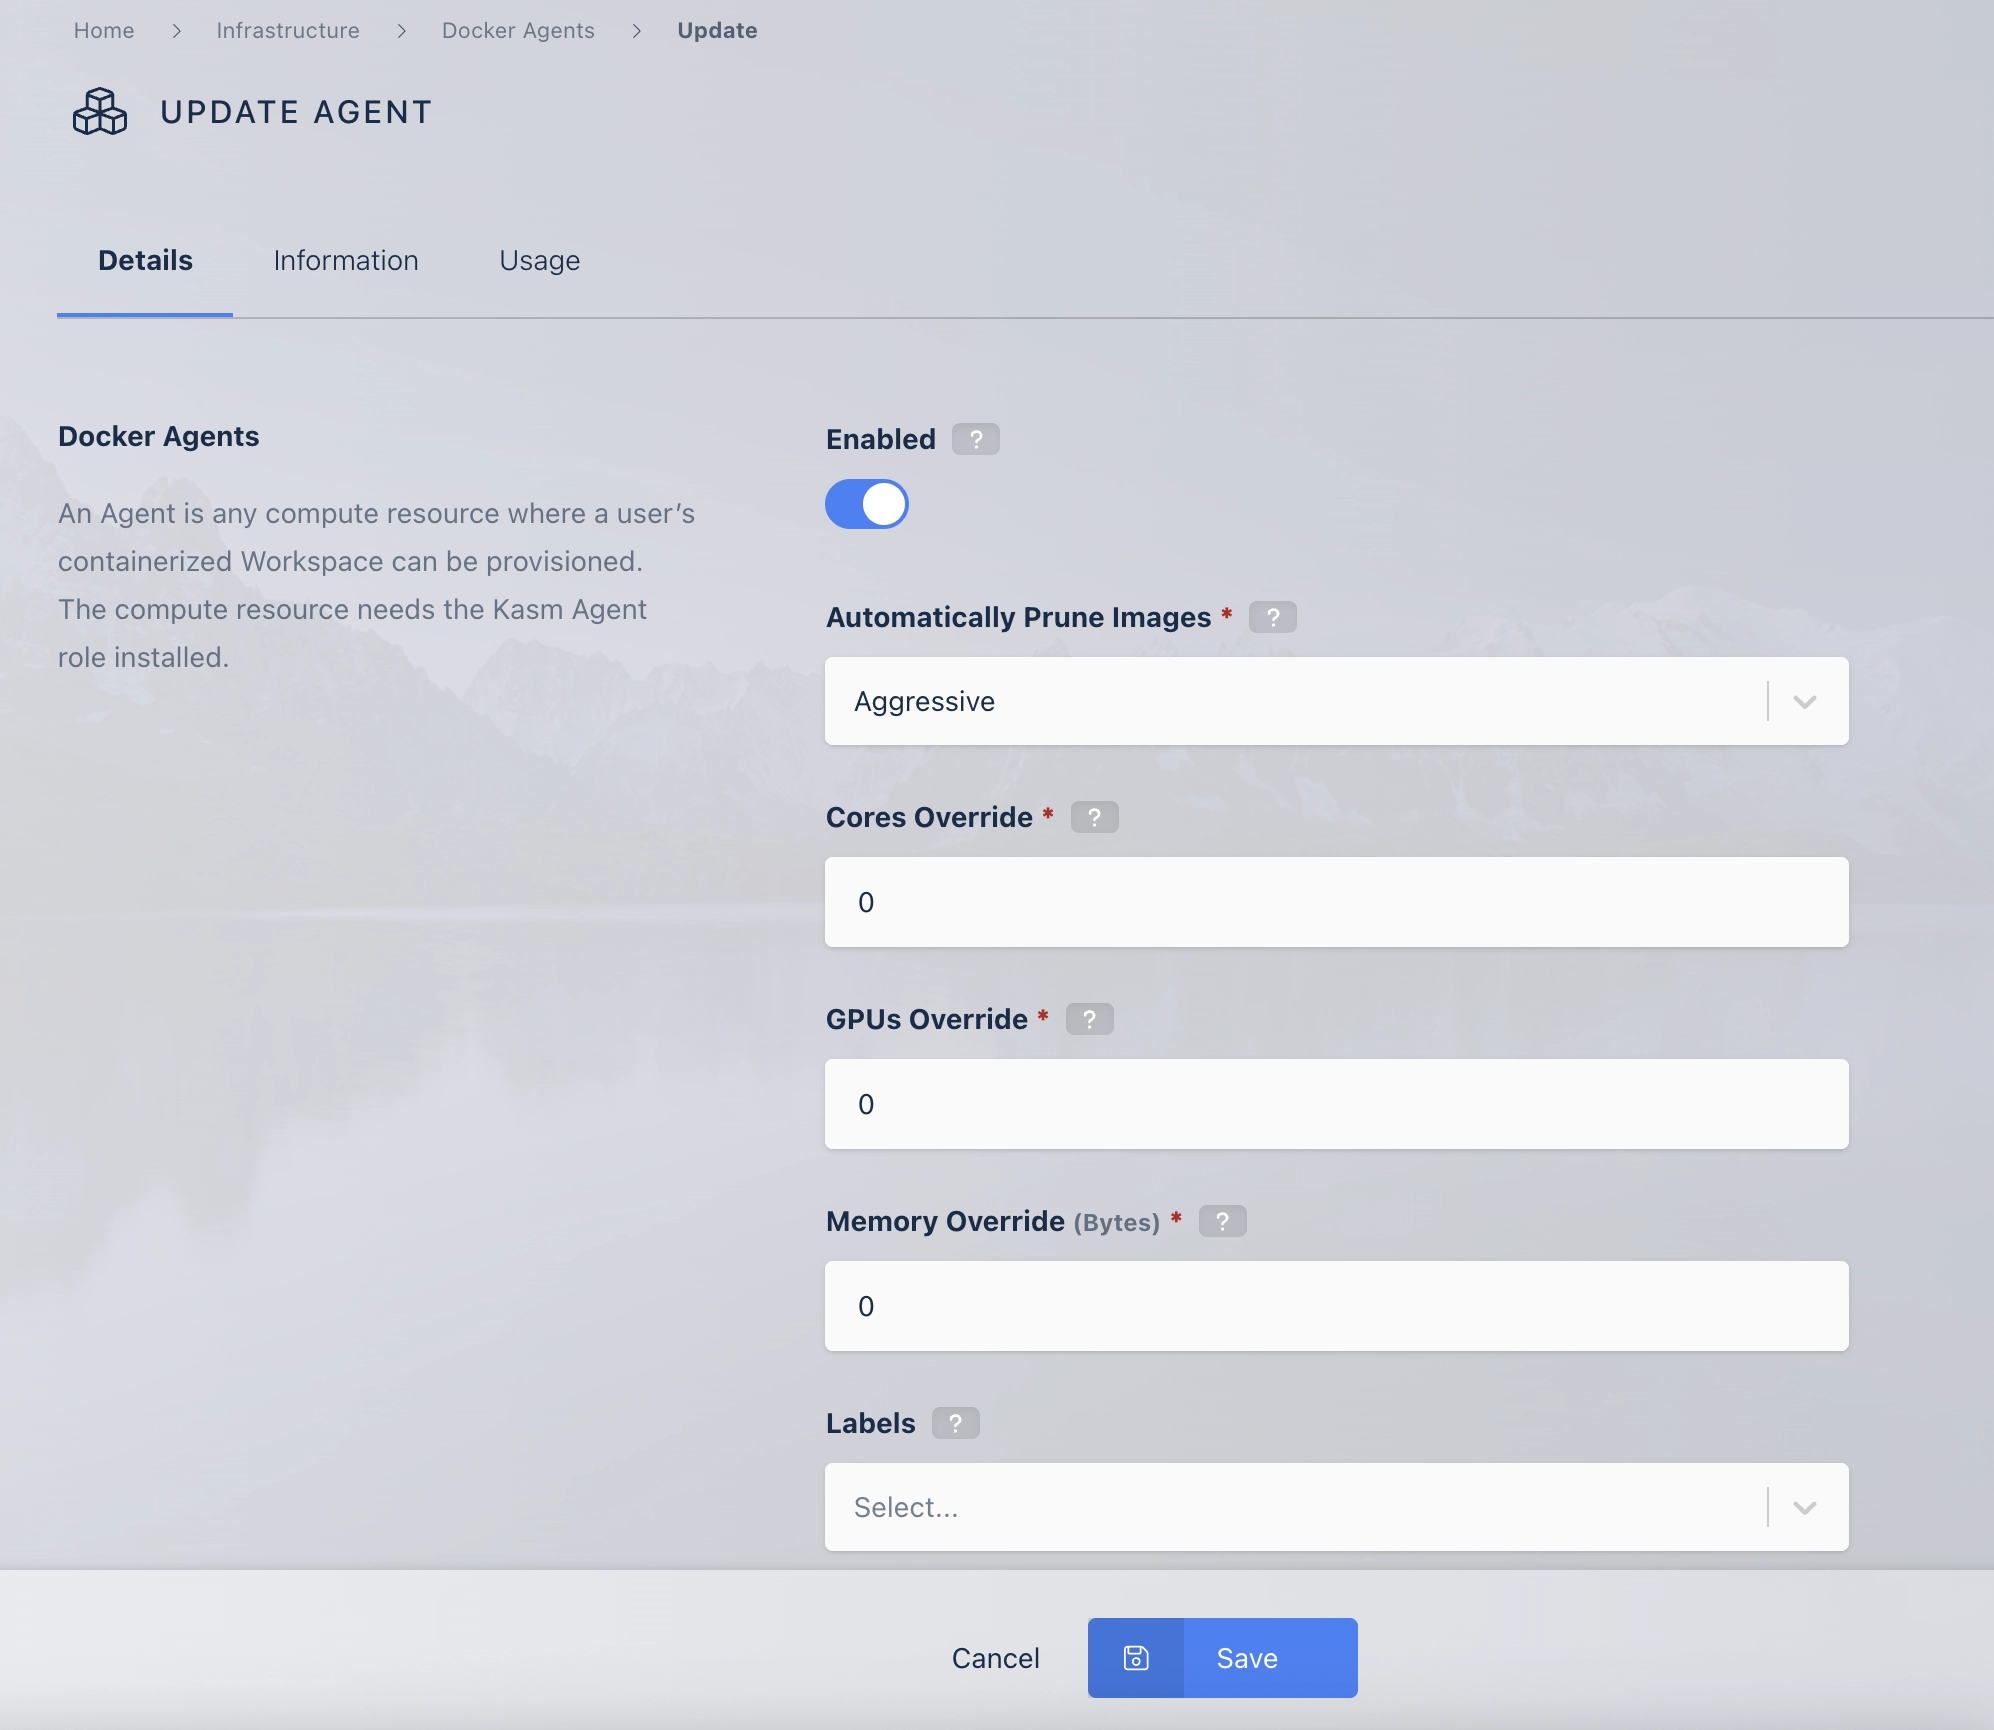The height and width of the screenshot is (1730, 1994).
Task: Click the Labels help question mark icon
Action: tap(955, 1423)
